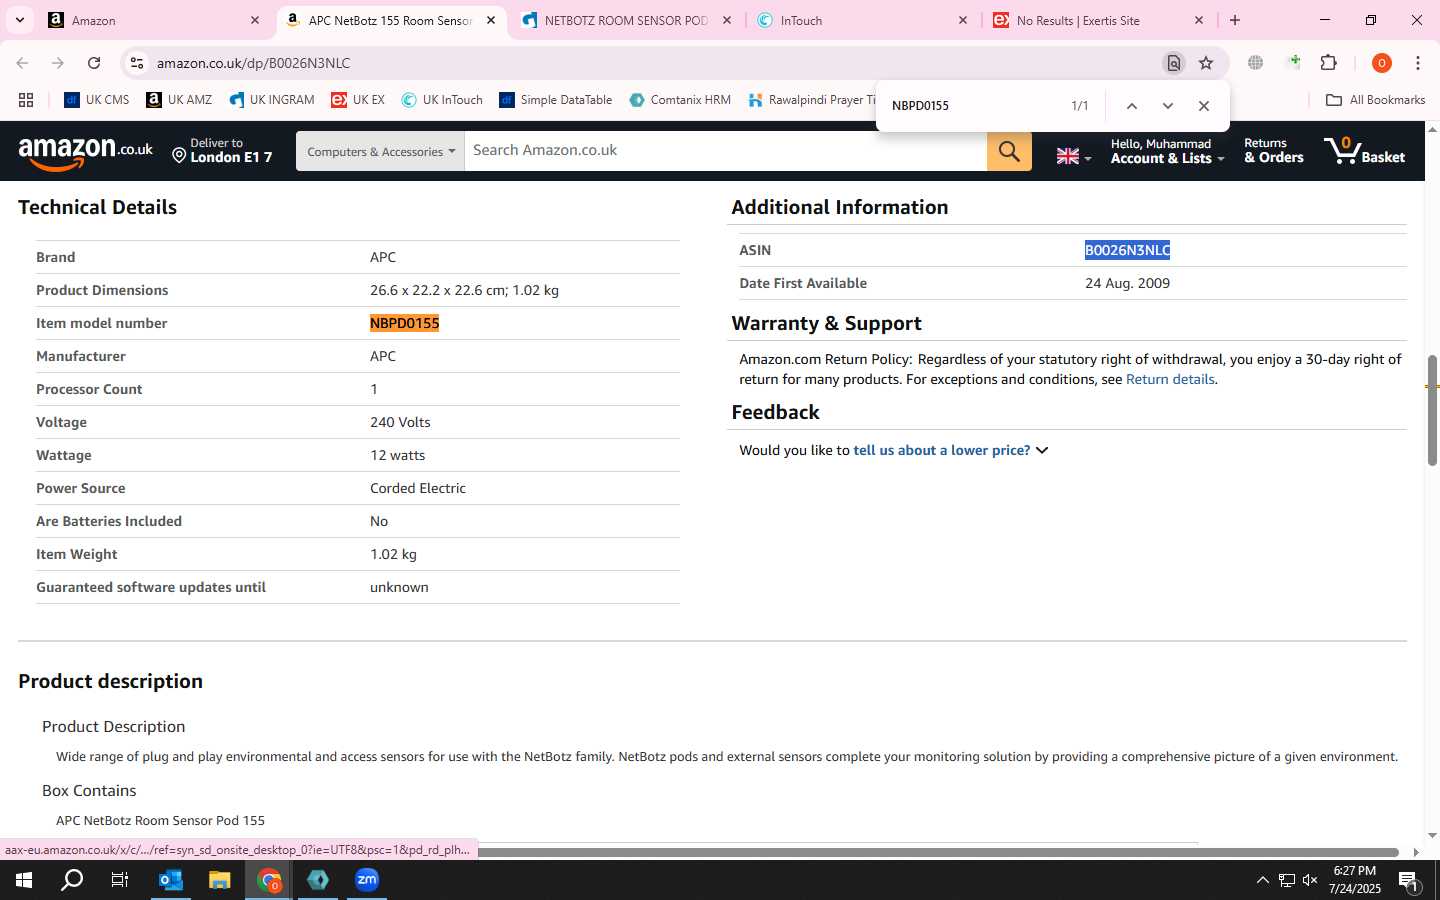The image size is (1440, 900).
Task: Open the Comtanix HRM bookmark
Action: point(680,100)
